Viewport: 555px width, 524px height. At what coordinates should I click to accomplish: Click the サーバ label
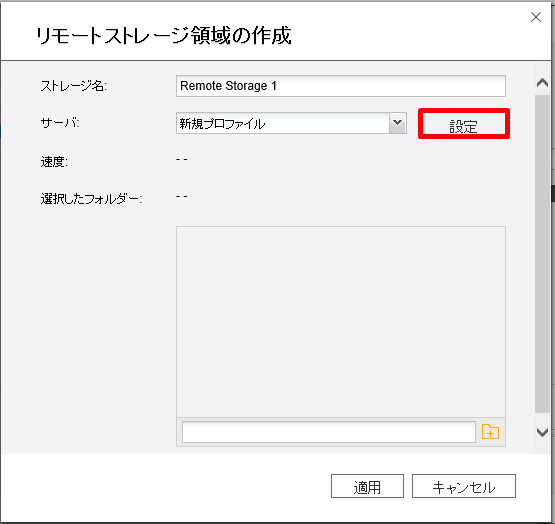(60, 123)
